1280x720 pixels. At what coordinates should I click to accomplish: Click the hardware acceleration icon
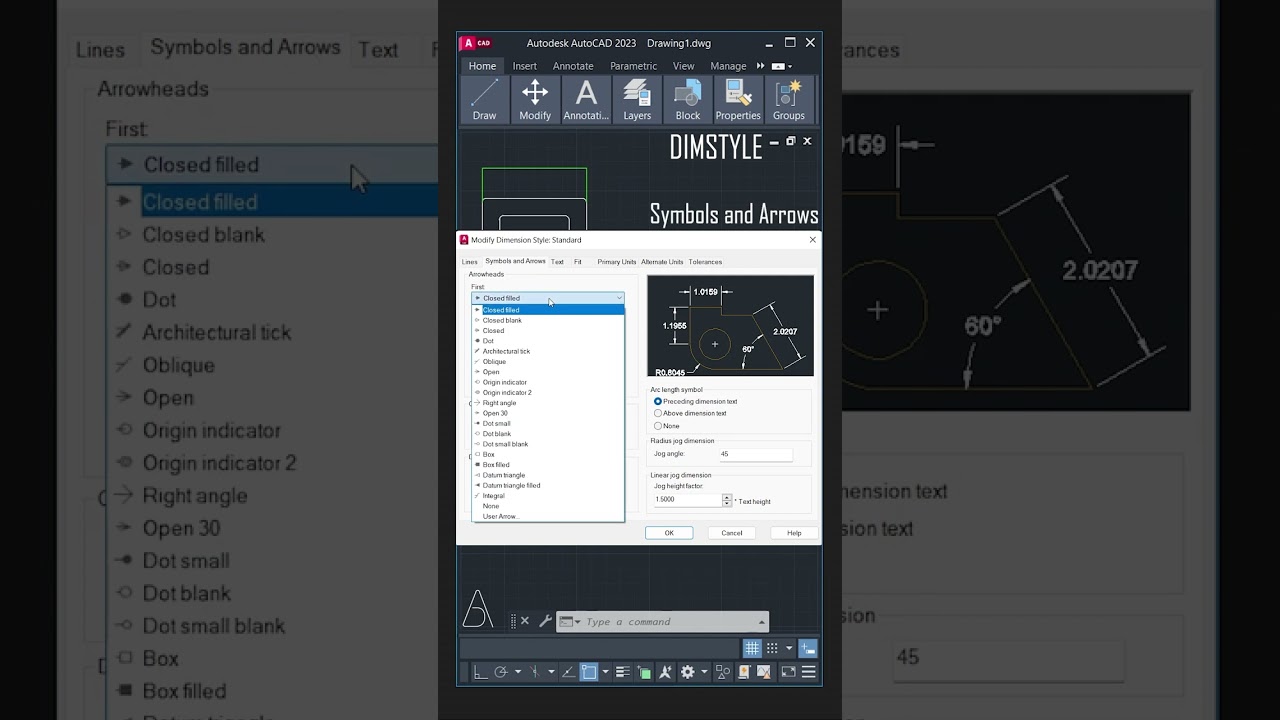[x=744, y=672]
